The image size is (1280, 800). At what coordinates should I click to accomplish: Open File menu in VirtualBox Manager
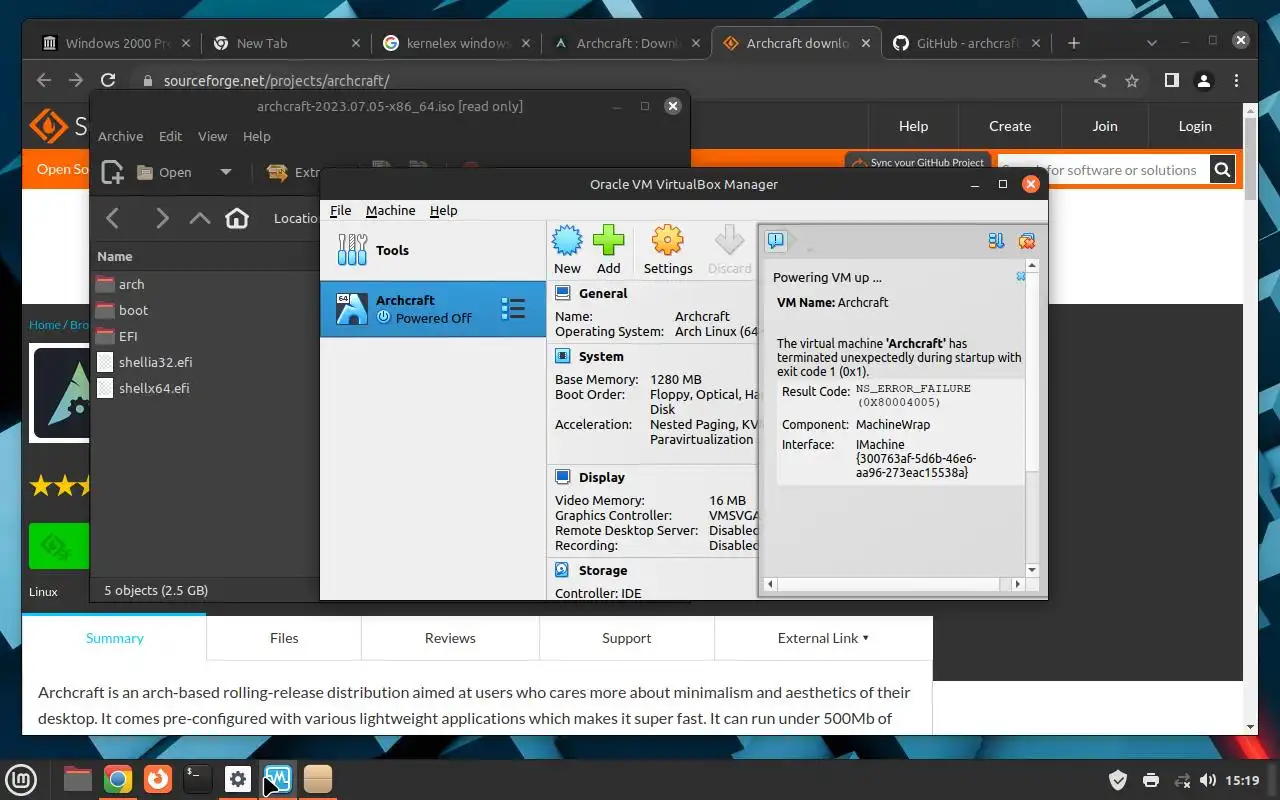[x=341, y=210]
